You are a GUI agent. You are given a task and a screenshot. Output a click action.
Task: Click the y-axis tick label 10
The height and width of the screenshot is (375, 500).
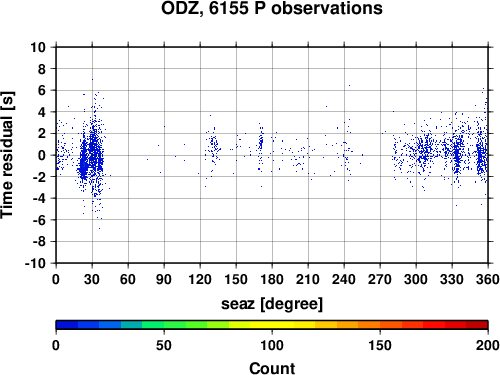pyautogui.click(x=38, y=47)
